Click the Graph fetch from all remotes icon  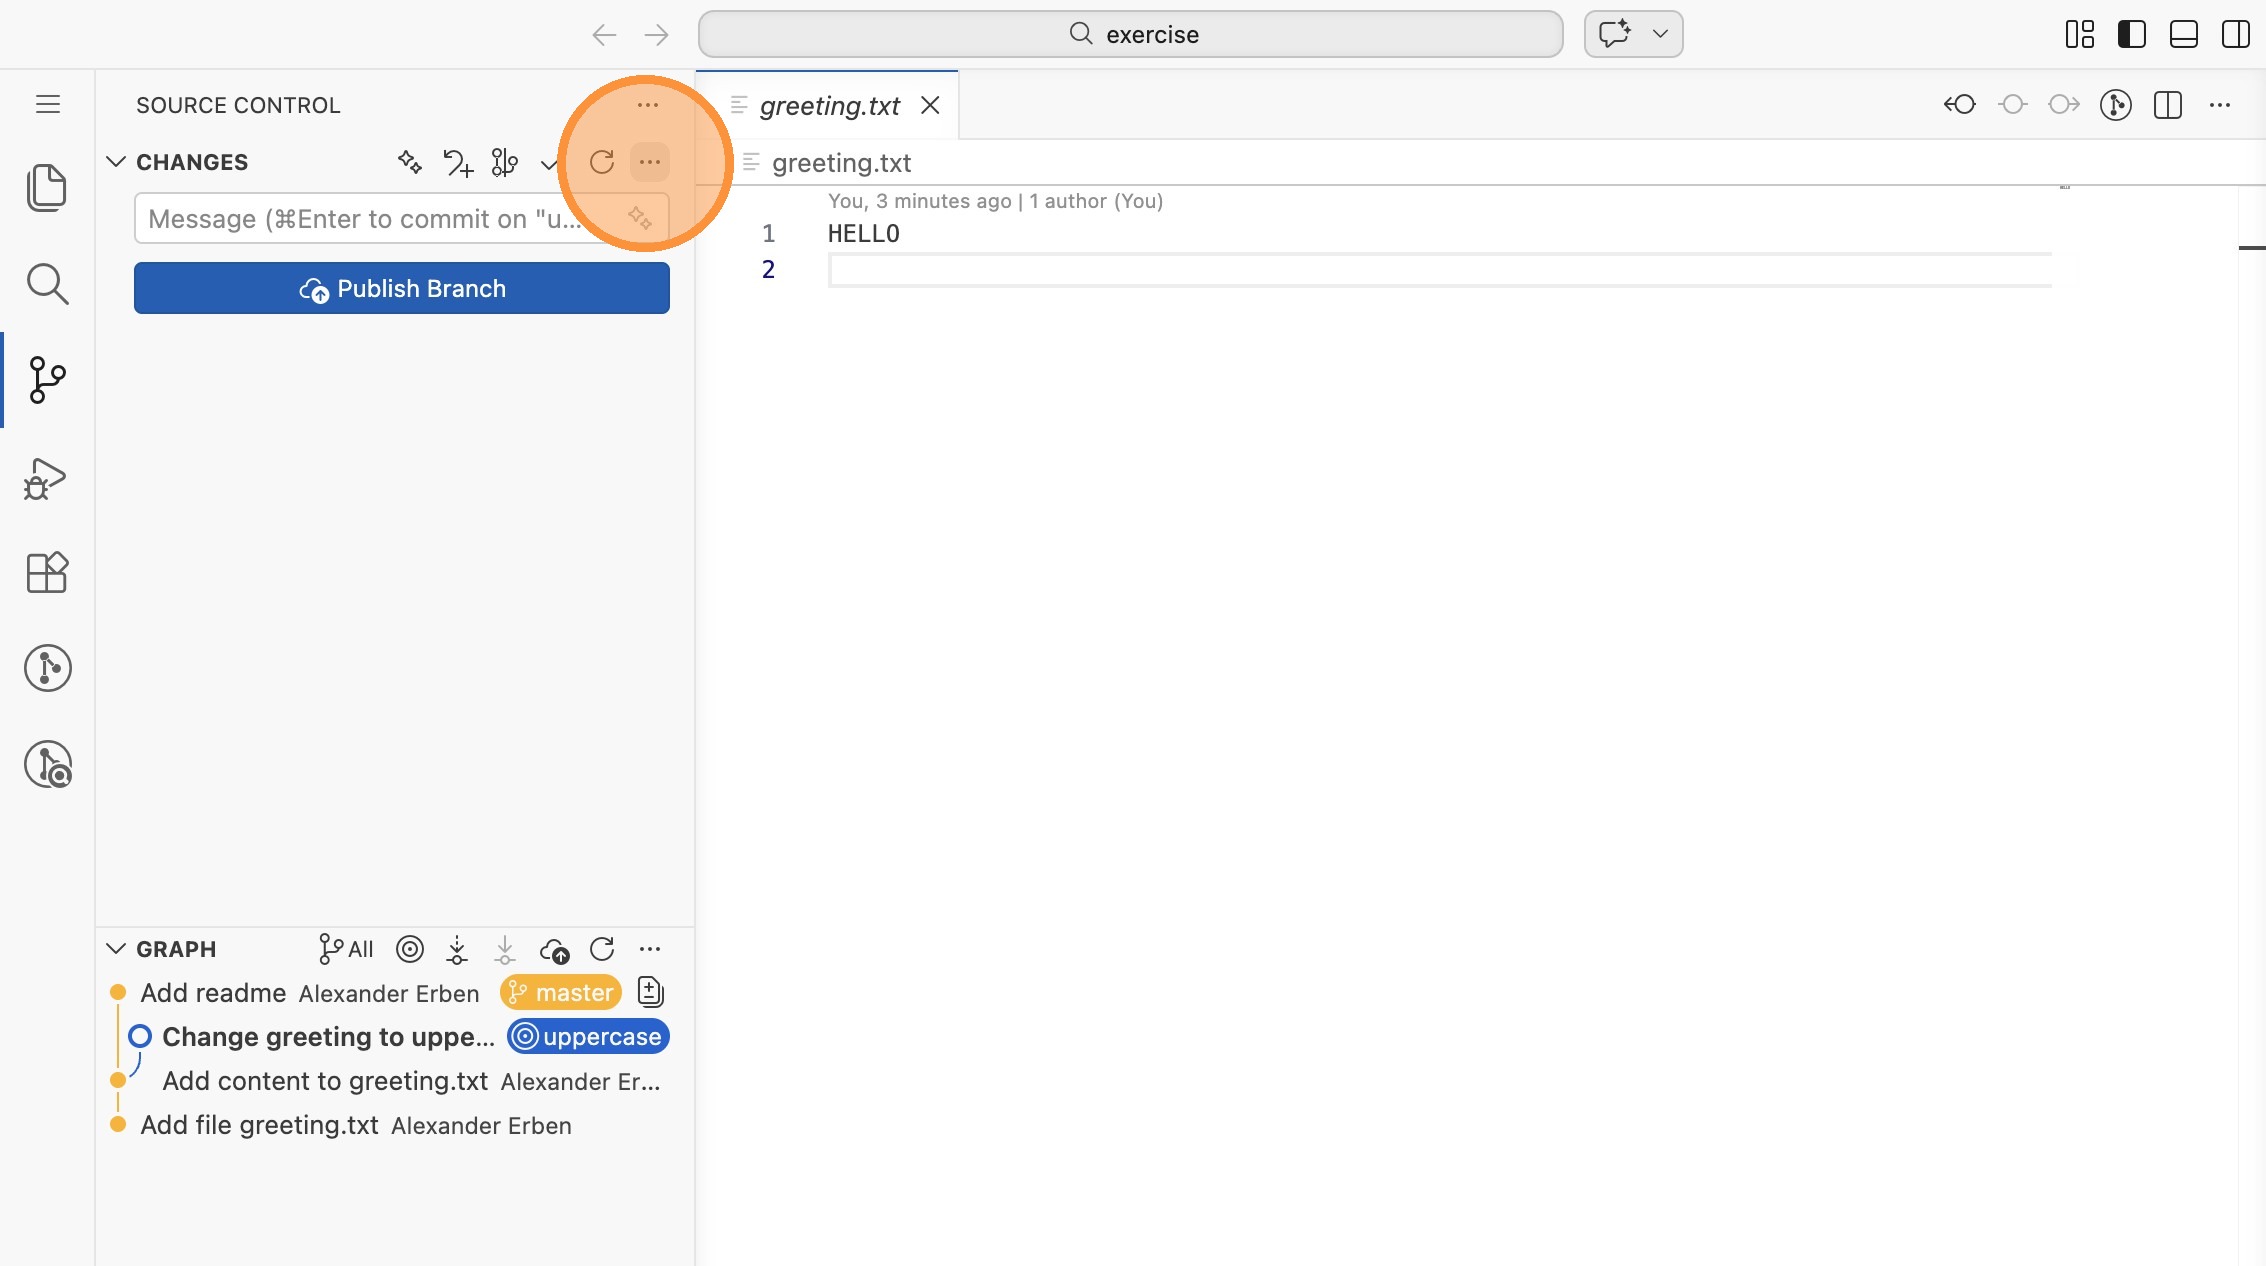(x=457, y=949)
